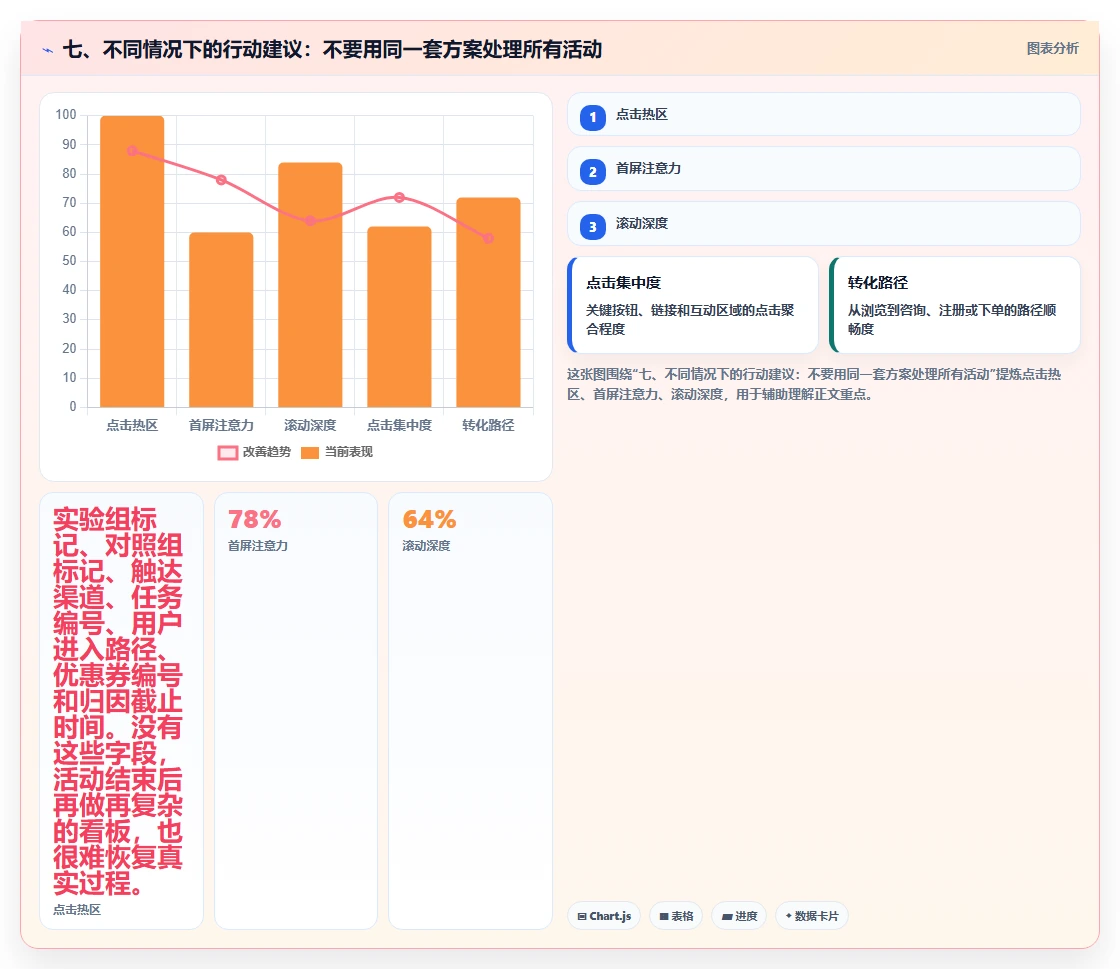Image resolution: width=1120 pixels, height=969 pixels.
Task: Click the 图表分析 label in header
Action: [1052, 49]
